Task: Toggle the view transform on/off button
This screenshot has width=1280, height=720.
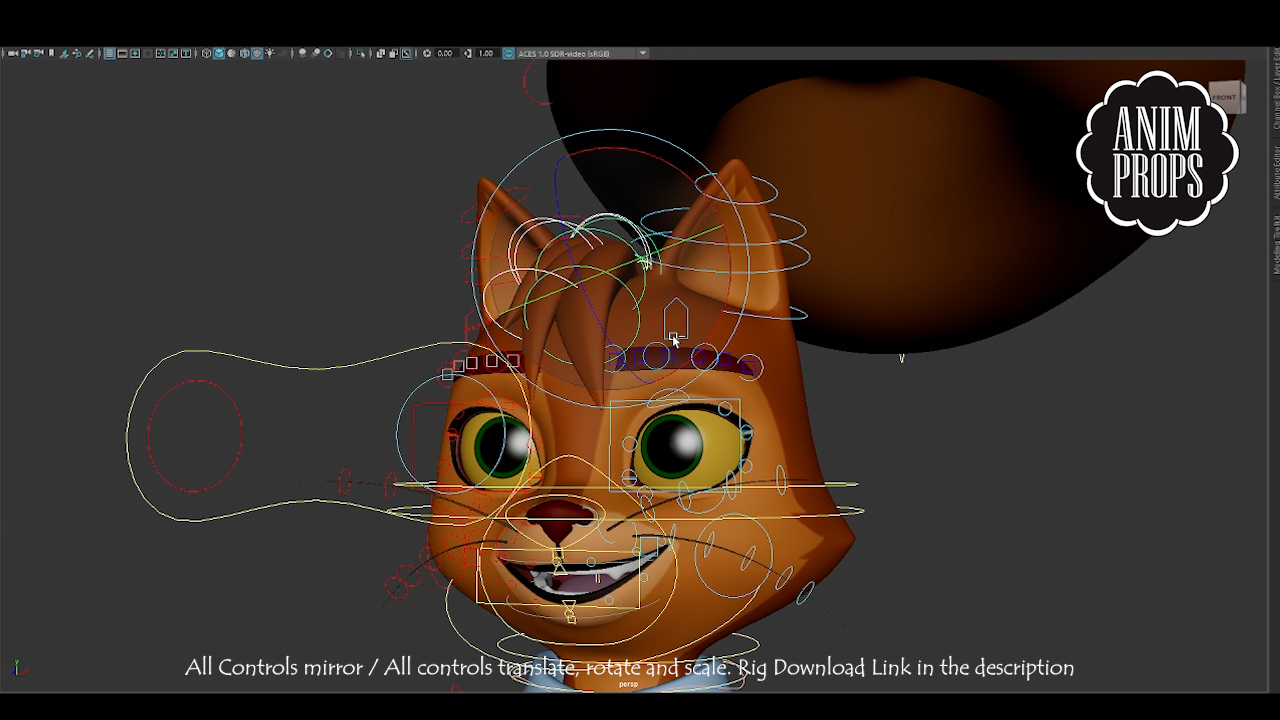Action: point(508,53)
